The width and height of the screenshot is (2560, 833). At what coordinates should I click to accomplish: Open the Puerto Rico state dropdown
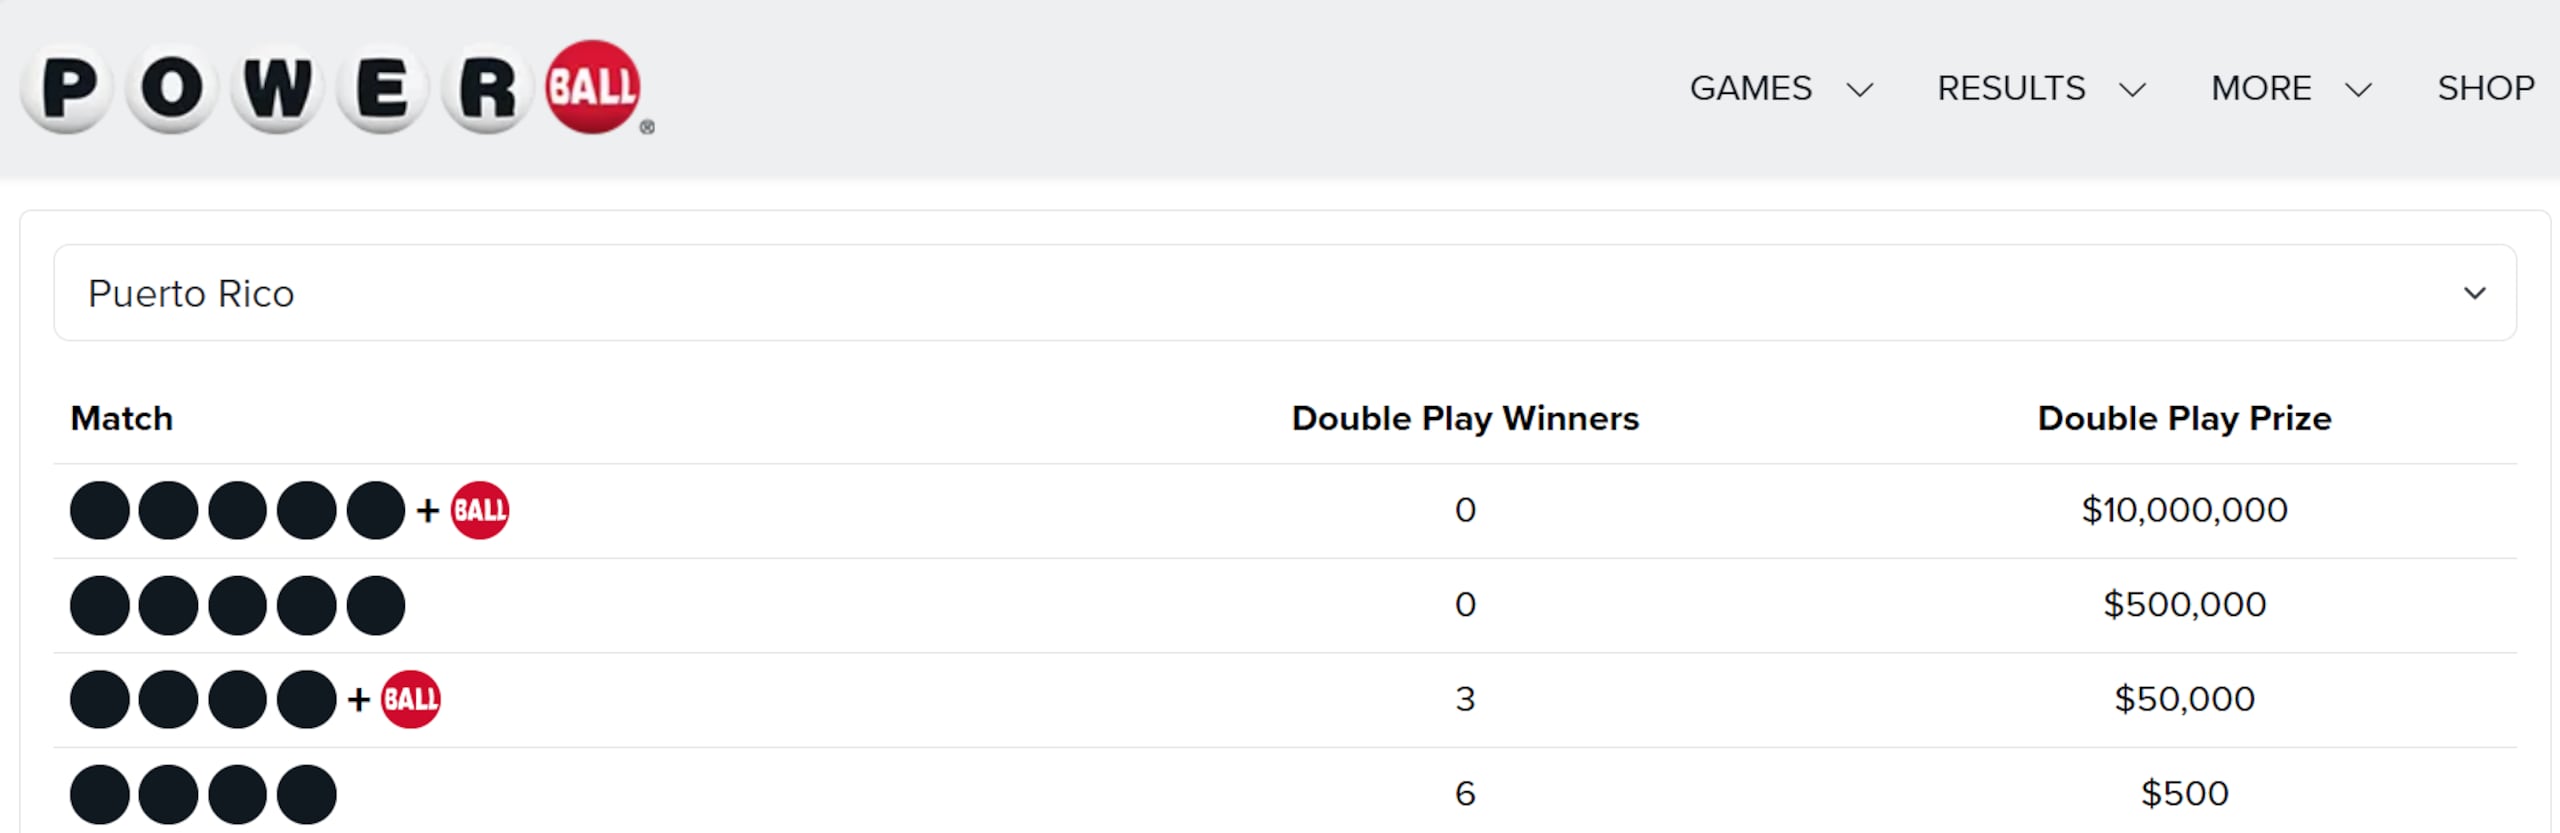click(x=1285, y=293)
